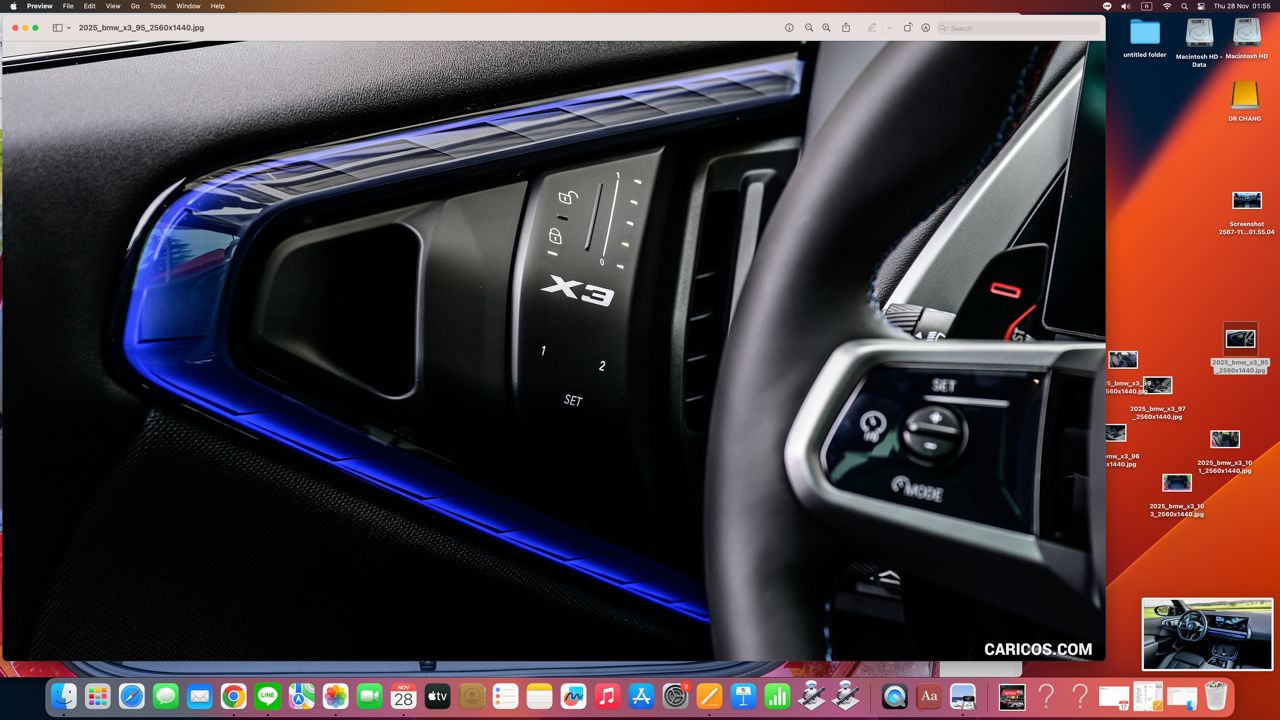Zoom out using the magnifier minus icon

click(x=809, y=28)
